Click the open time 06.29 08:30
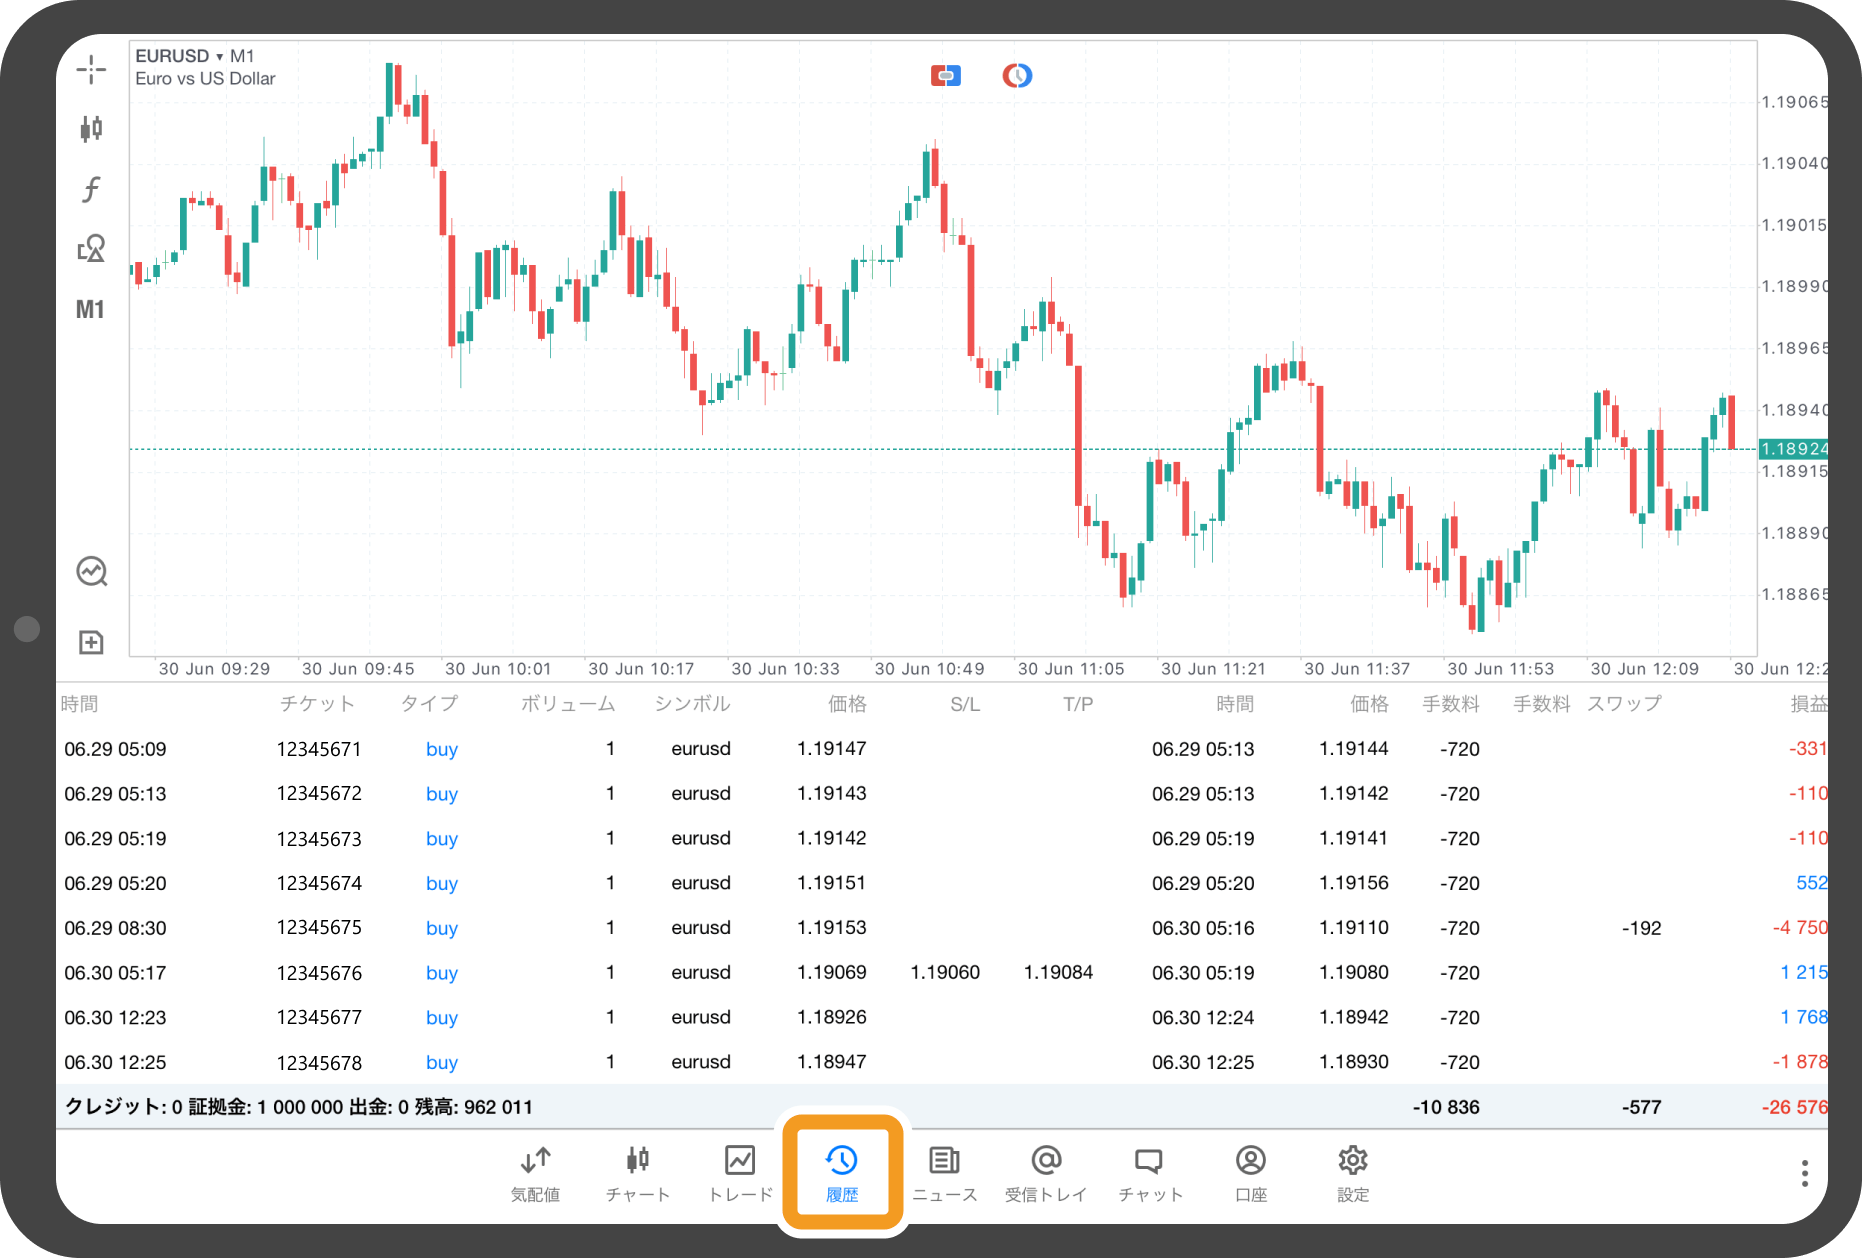The width and height of the screenshot is (1862, 1258). [115, 928]
